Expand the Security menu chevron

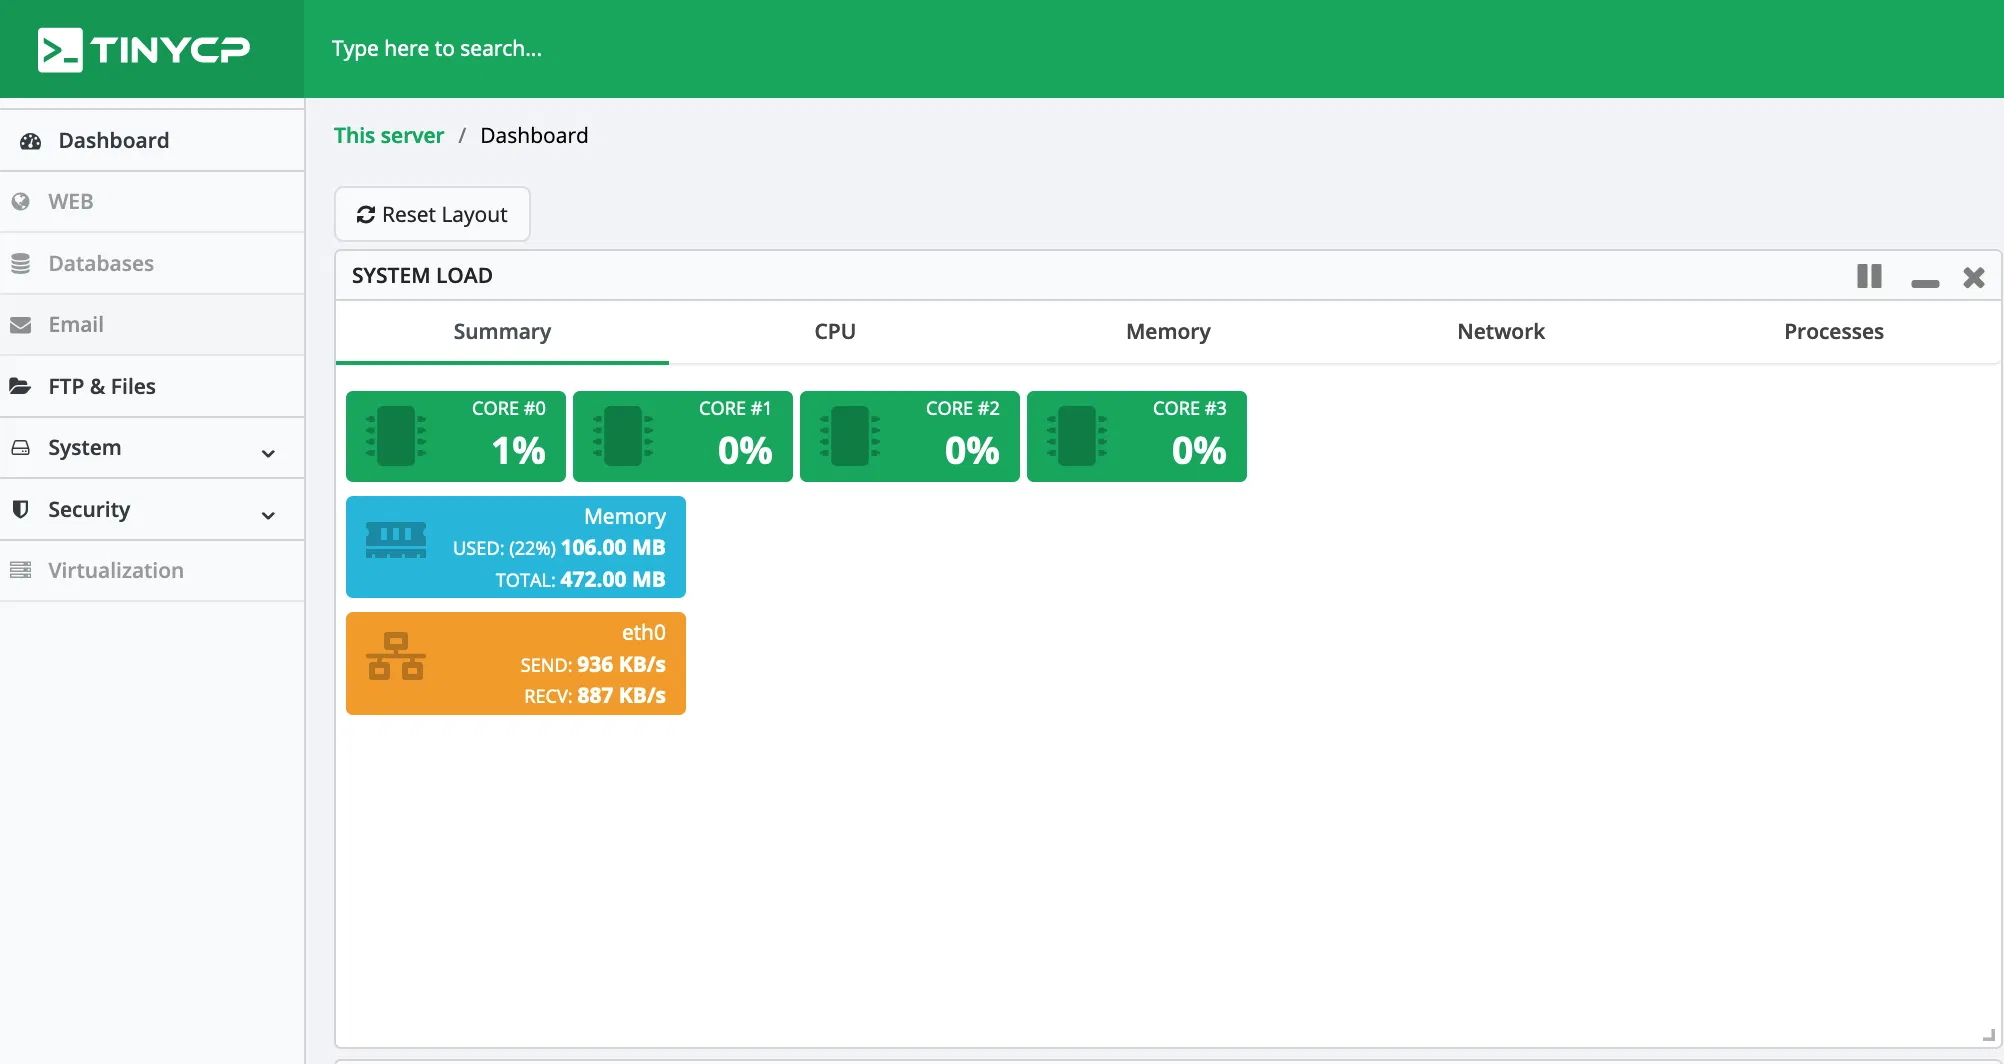click(268, 516)
